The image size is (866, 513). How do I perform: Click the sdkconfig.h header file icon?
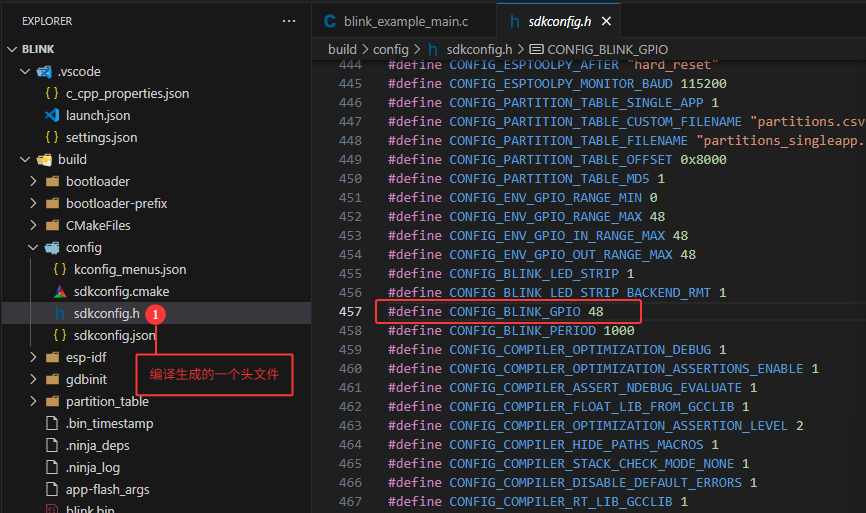pyautogui.click(x=60, y=314)
